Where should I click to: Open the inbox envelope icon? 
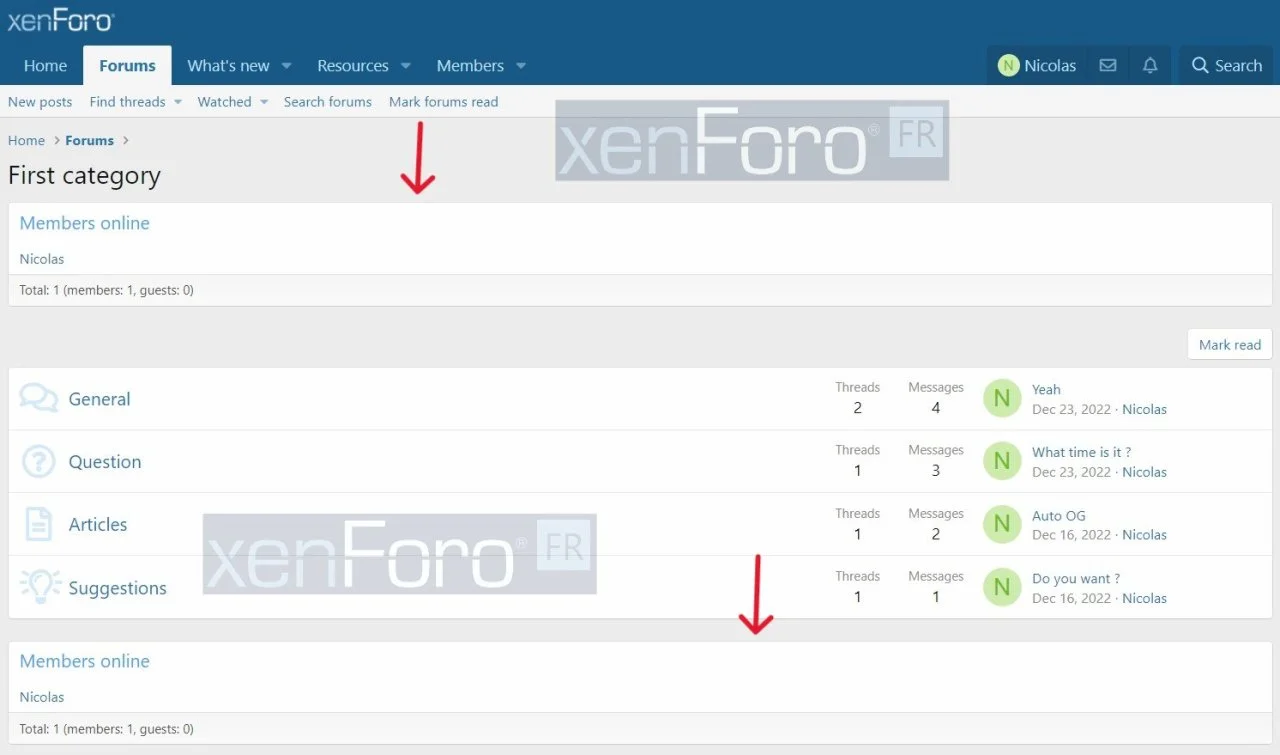coord(1107,66)
